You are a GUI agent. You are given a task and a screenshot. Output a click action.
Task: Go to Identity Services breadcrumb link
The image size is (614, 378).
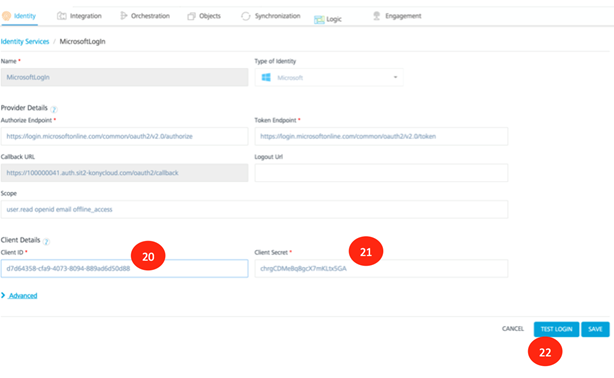pos(25,42)
